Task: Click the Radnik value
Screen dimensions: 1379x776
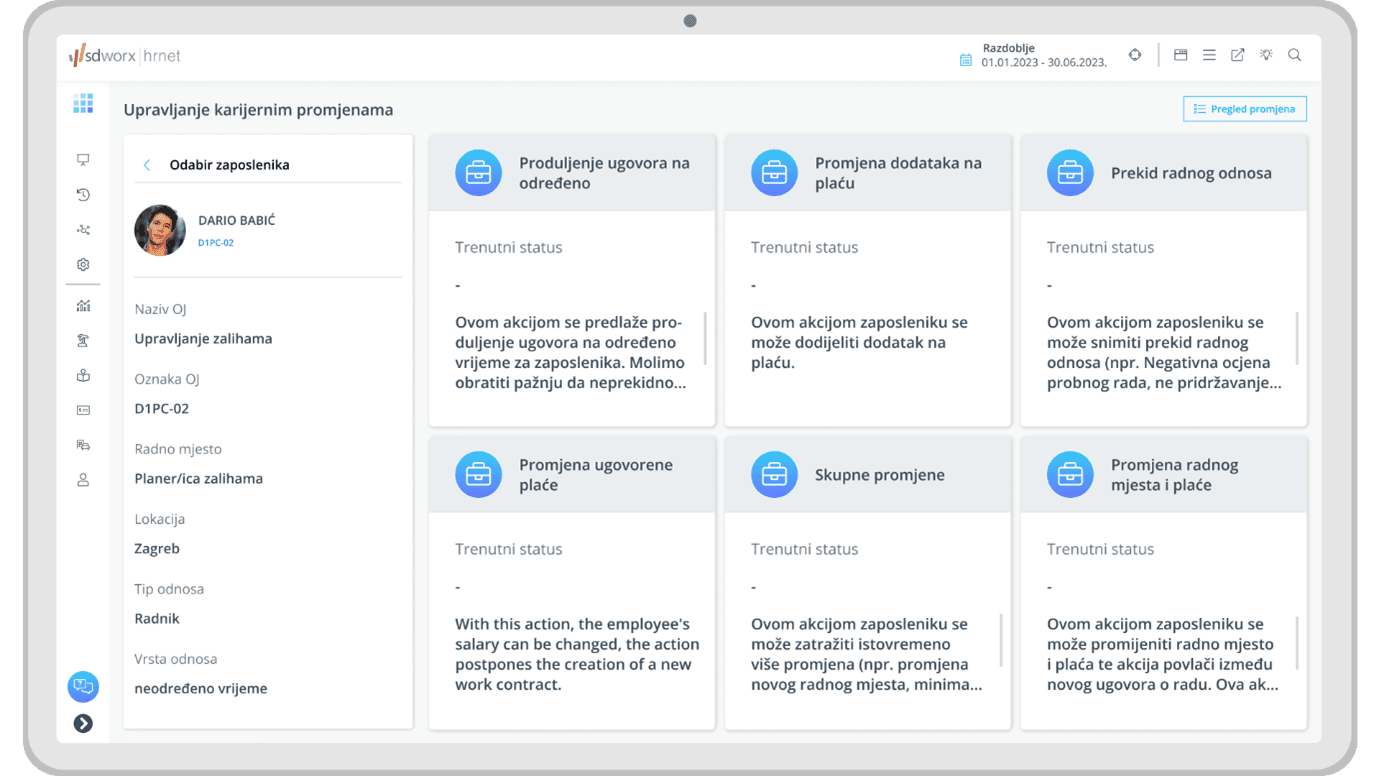Action: click(x=157, y=619)
